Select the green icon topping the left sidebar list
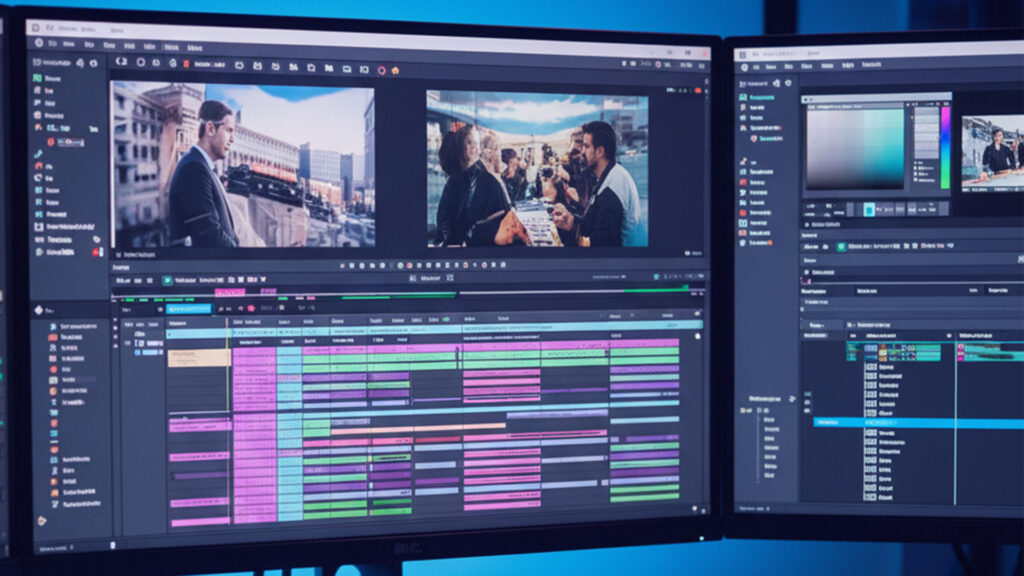1024x576 pixels. (38, 76)
